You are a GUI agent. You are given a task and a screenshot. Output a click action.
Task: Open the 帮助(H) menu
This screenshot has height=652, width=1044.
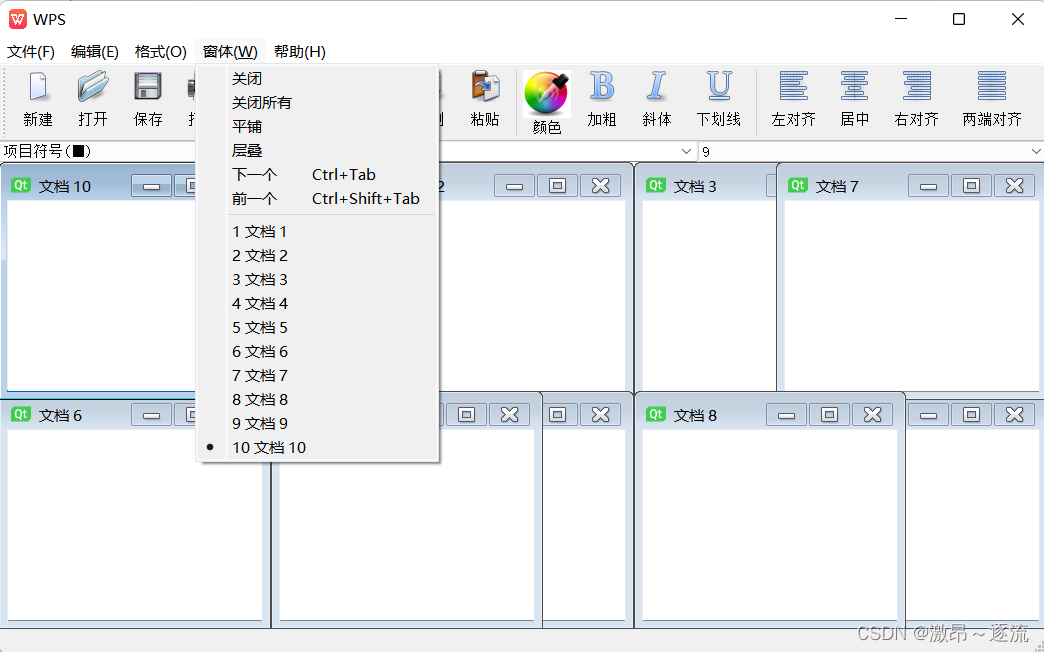(x=298, y=51)
